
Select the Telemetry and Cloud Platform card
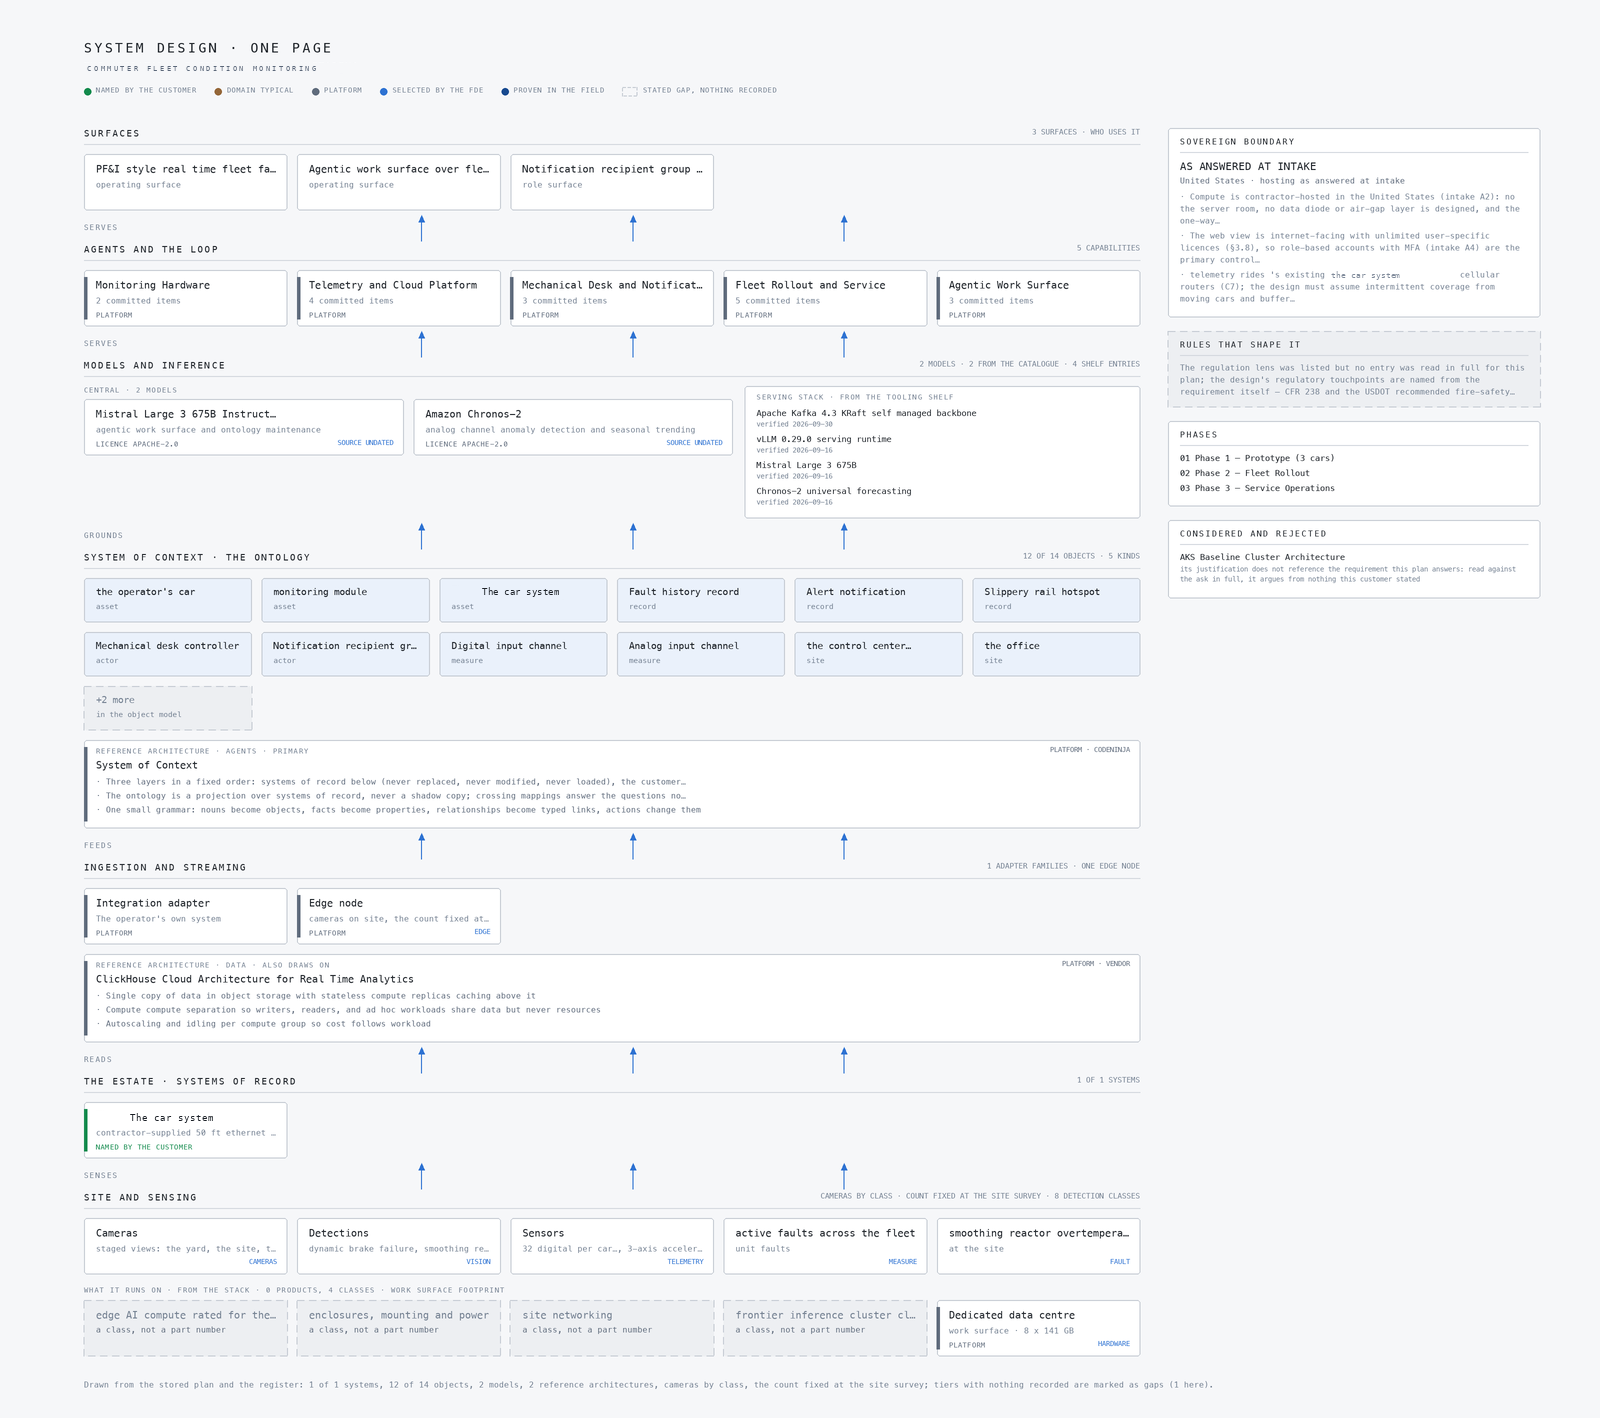[399, 298]
